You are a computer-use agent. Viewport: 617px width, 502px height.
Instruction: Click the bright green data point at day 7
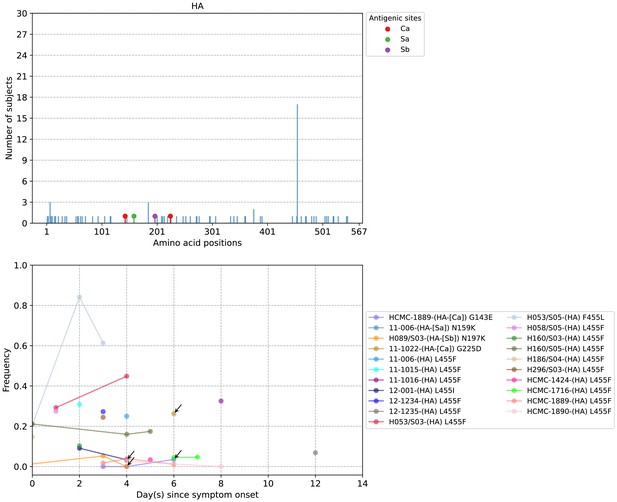pos(198,457)
